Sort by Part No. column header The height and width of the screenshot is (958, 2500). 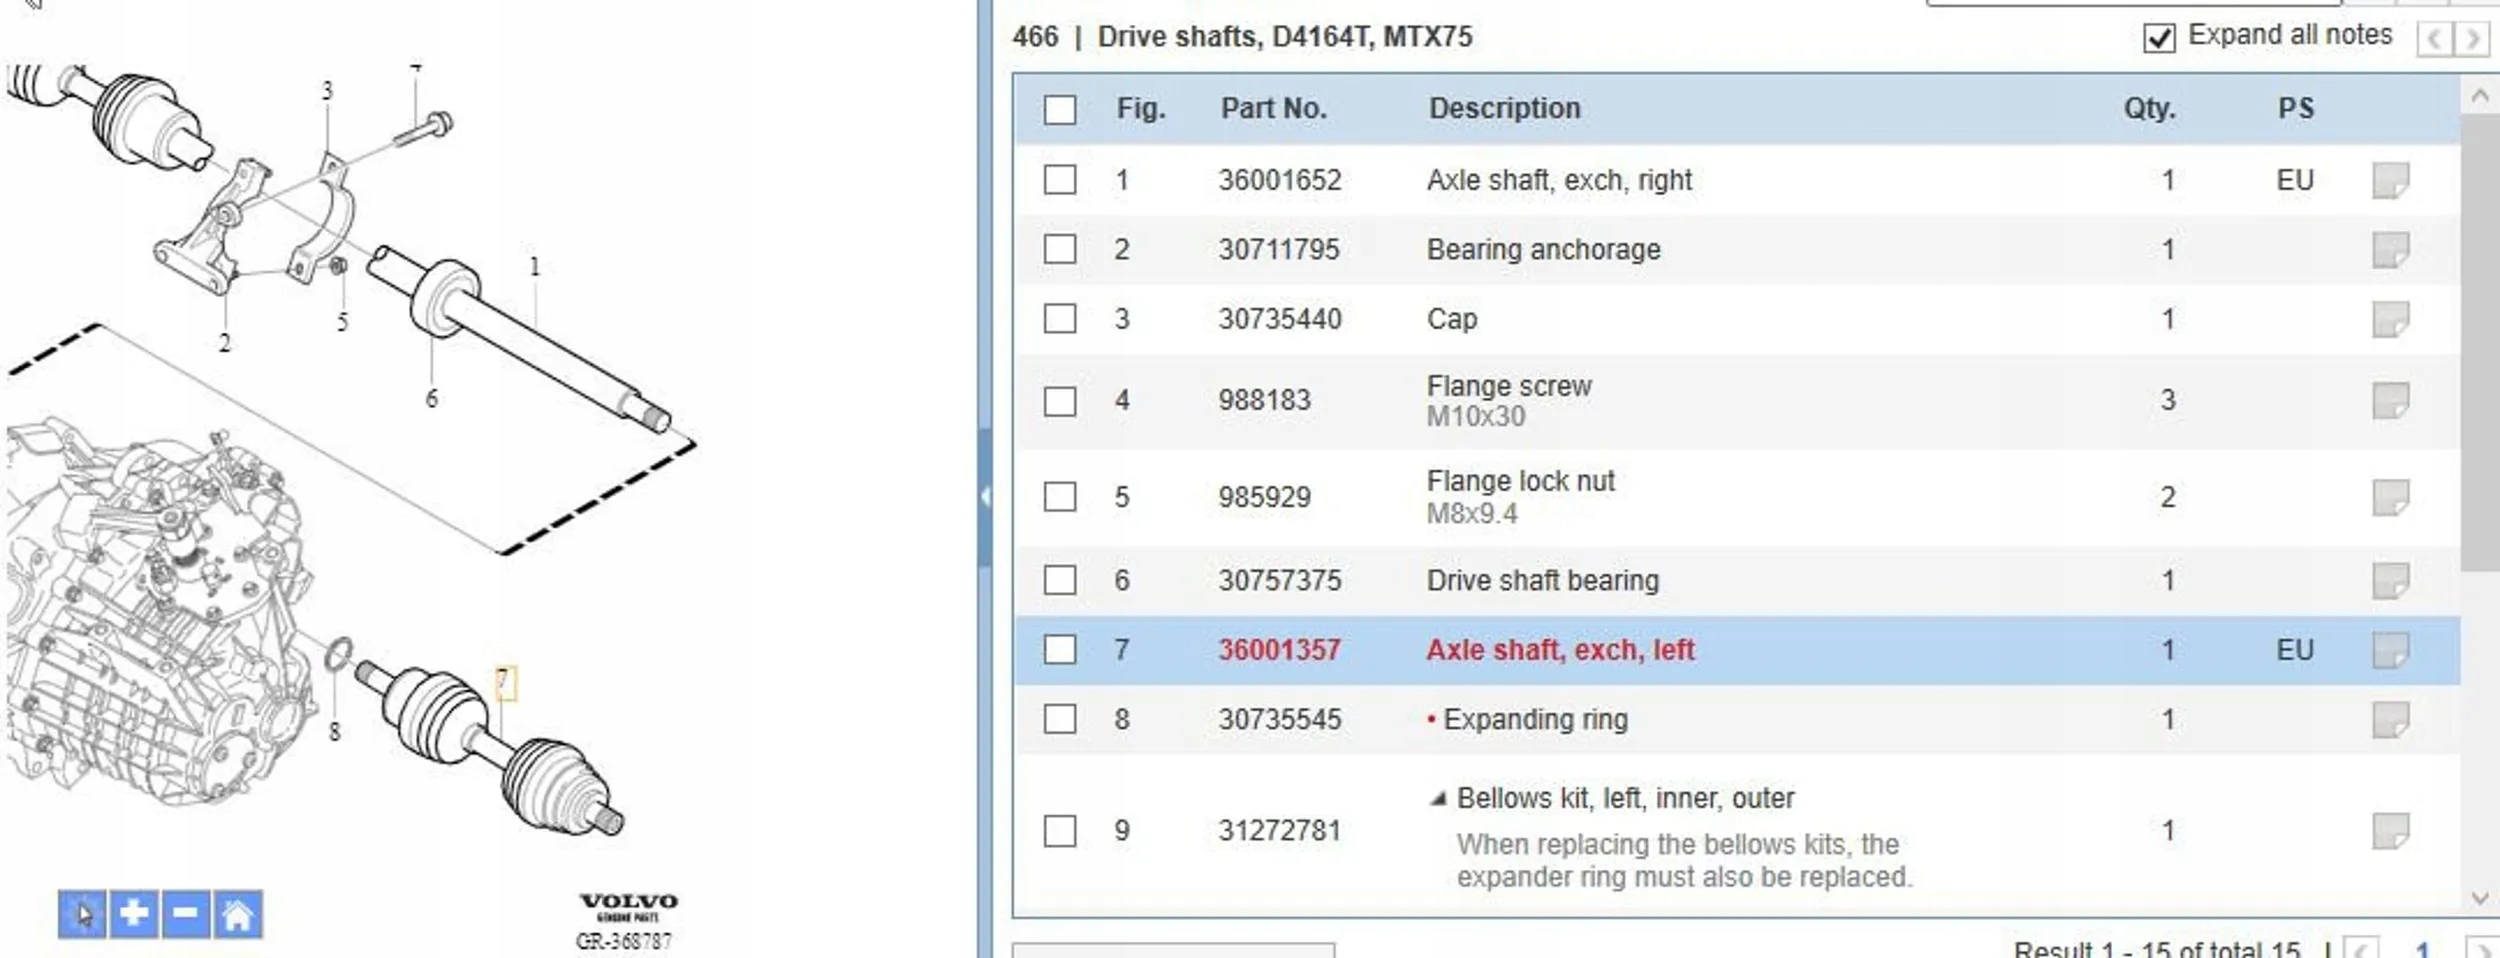coord(1273,109)
